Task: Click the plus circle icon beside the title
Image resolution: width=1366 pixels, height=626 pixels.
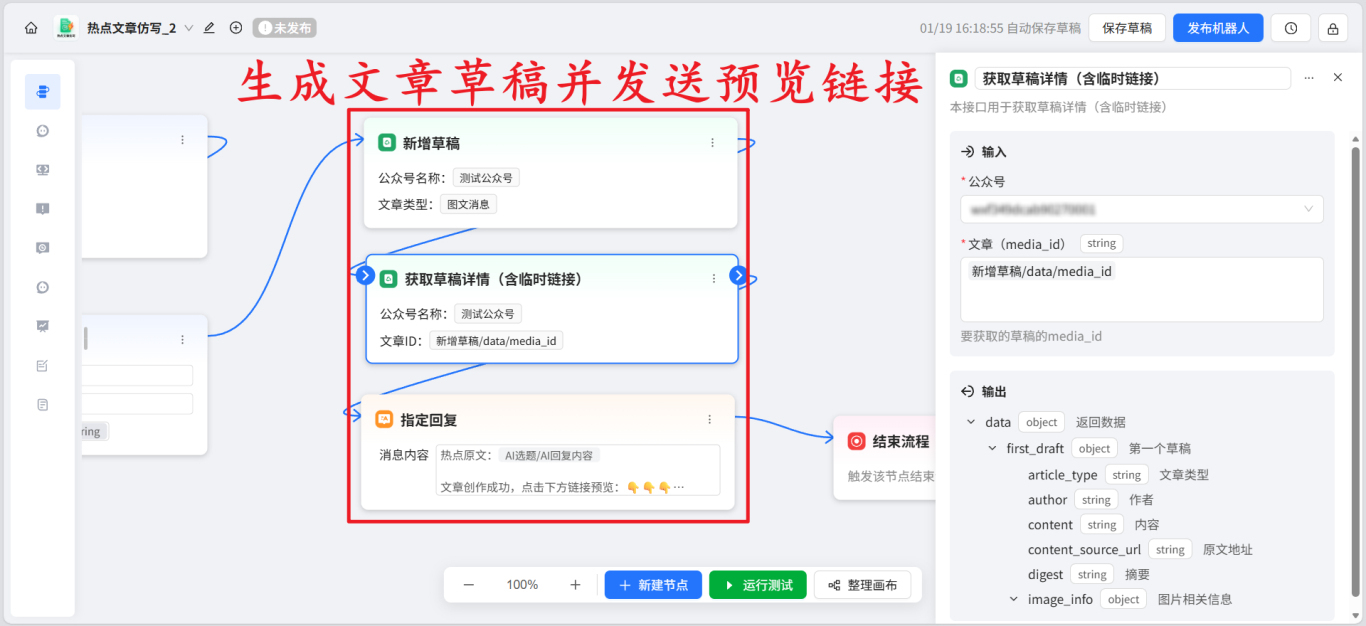Action: click(236, 28)
